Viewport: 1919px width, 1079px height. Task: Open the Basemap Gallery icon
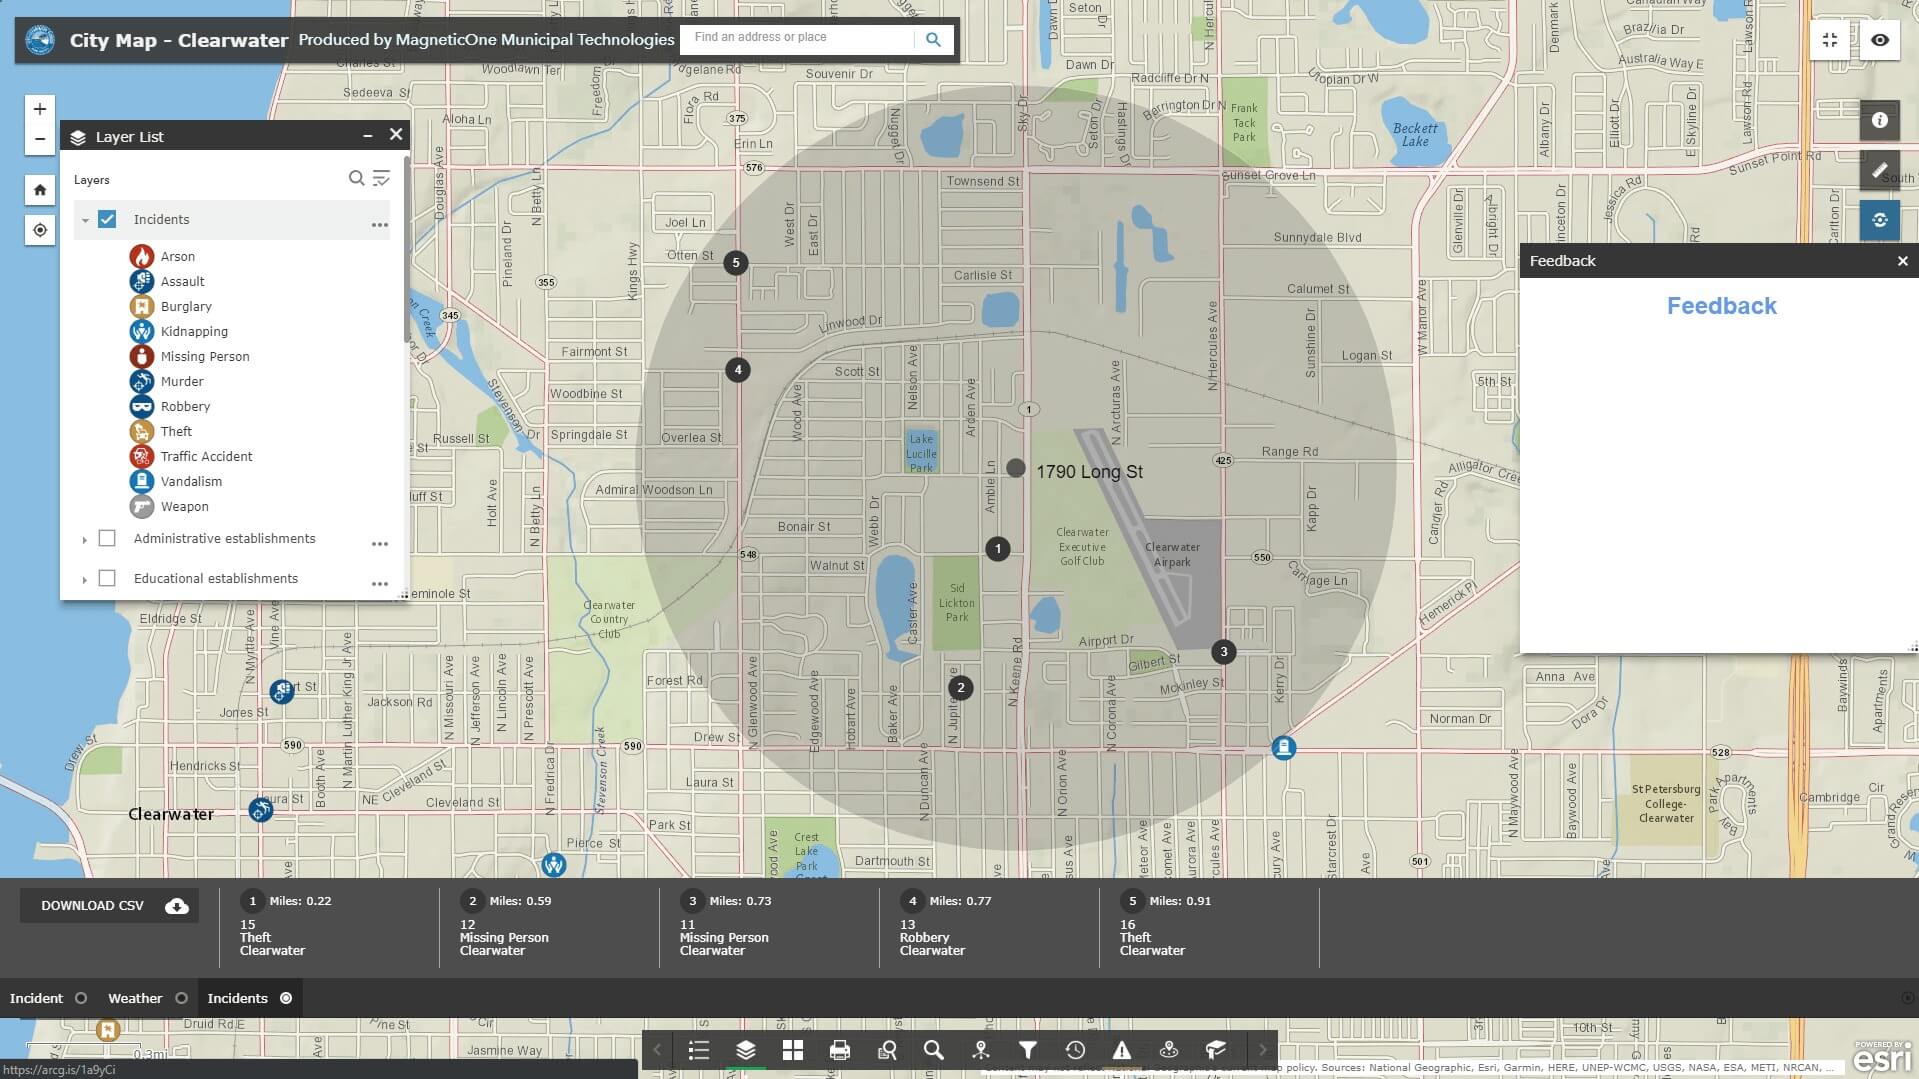793,1050
